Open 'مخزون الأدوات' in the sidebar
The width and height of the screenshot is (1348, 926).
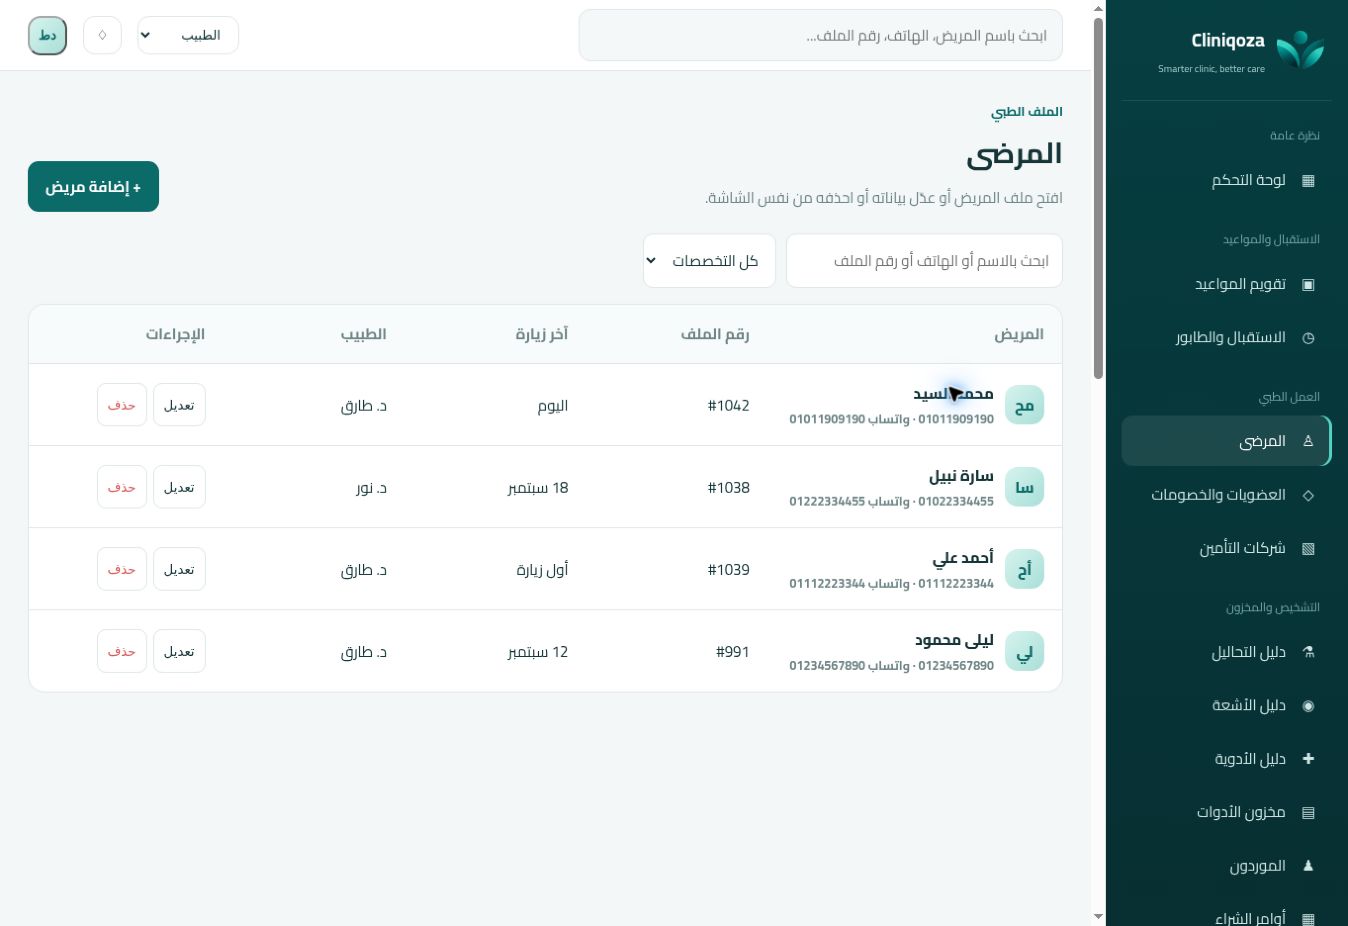point(1226,812)
